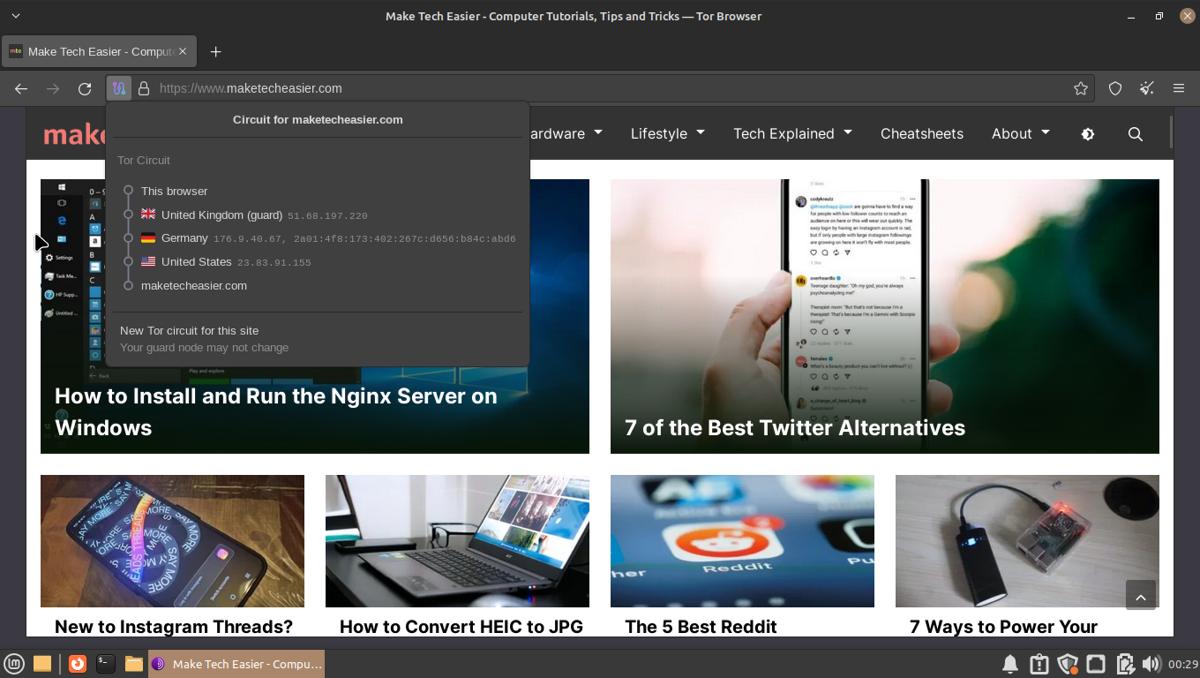Activate the New Identity broom icon

(x=1146, y=88)
